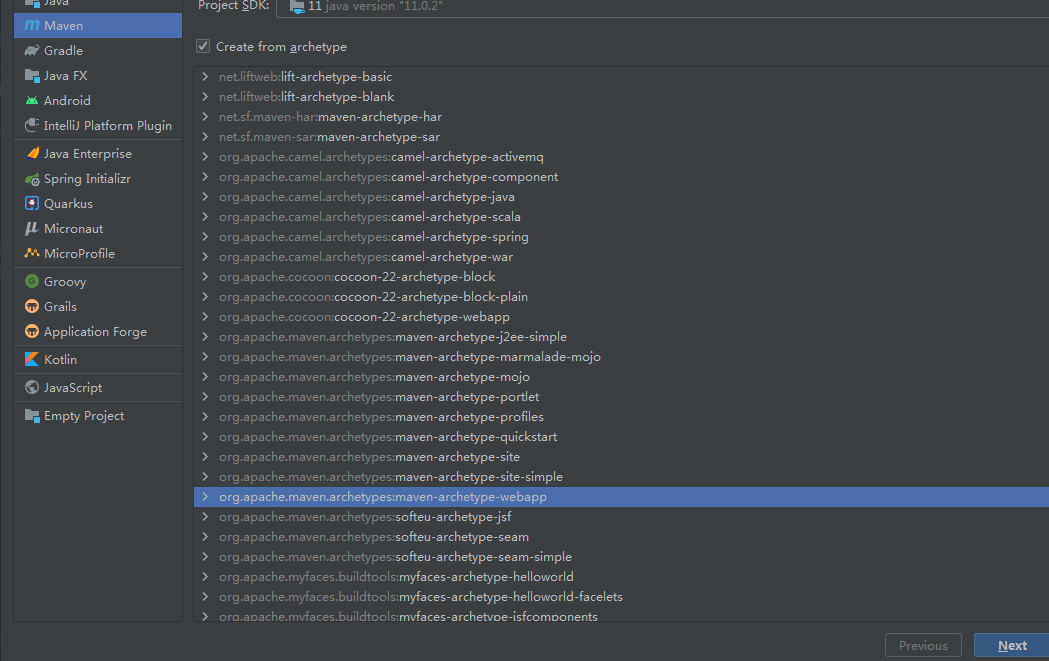
Task: Click the Kotlin logo icon
Action: (x=31, y=359)
